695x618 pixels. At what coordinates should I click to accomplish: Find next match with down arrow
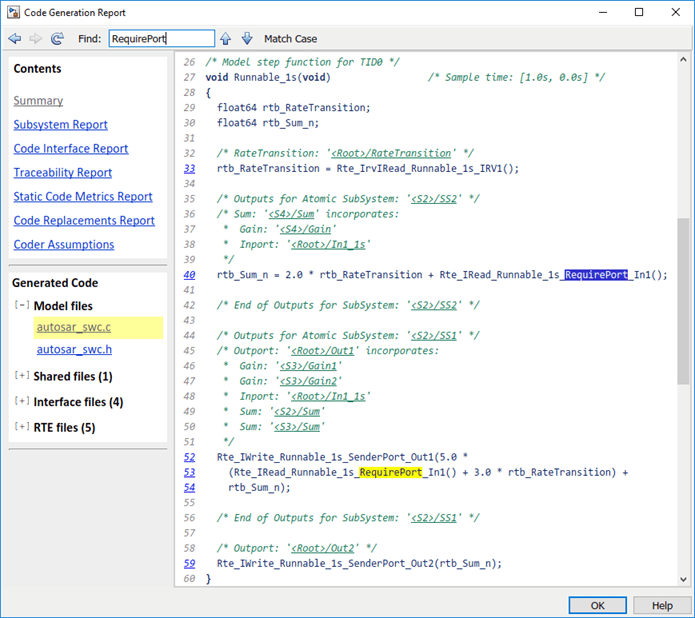(x=245, y=39)
